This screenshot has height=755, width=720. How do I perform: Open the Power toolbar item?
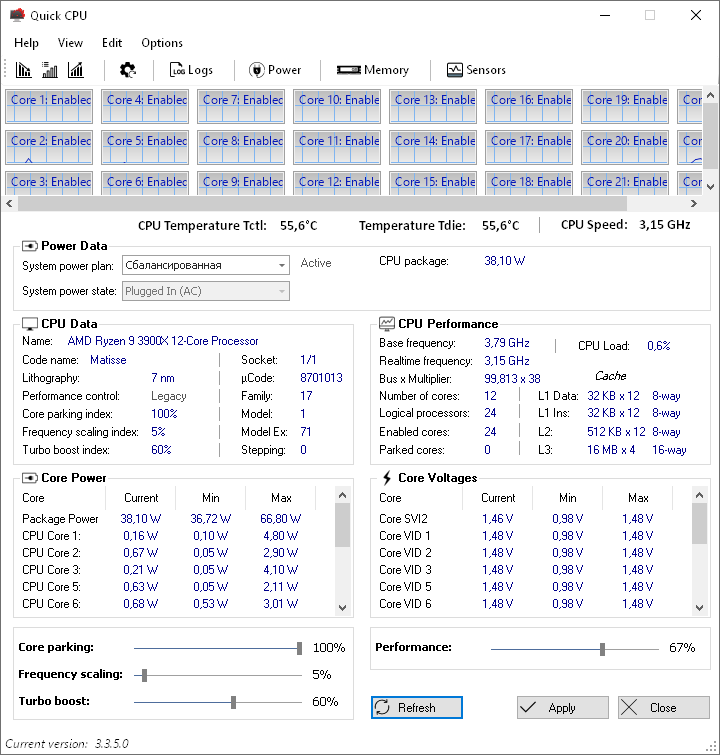tap(275, 70)
